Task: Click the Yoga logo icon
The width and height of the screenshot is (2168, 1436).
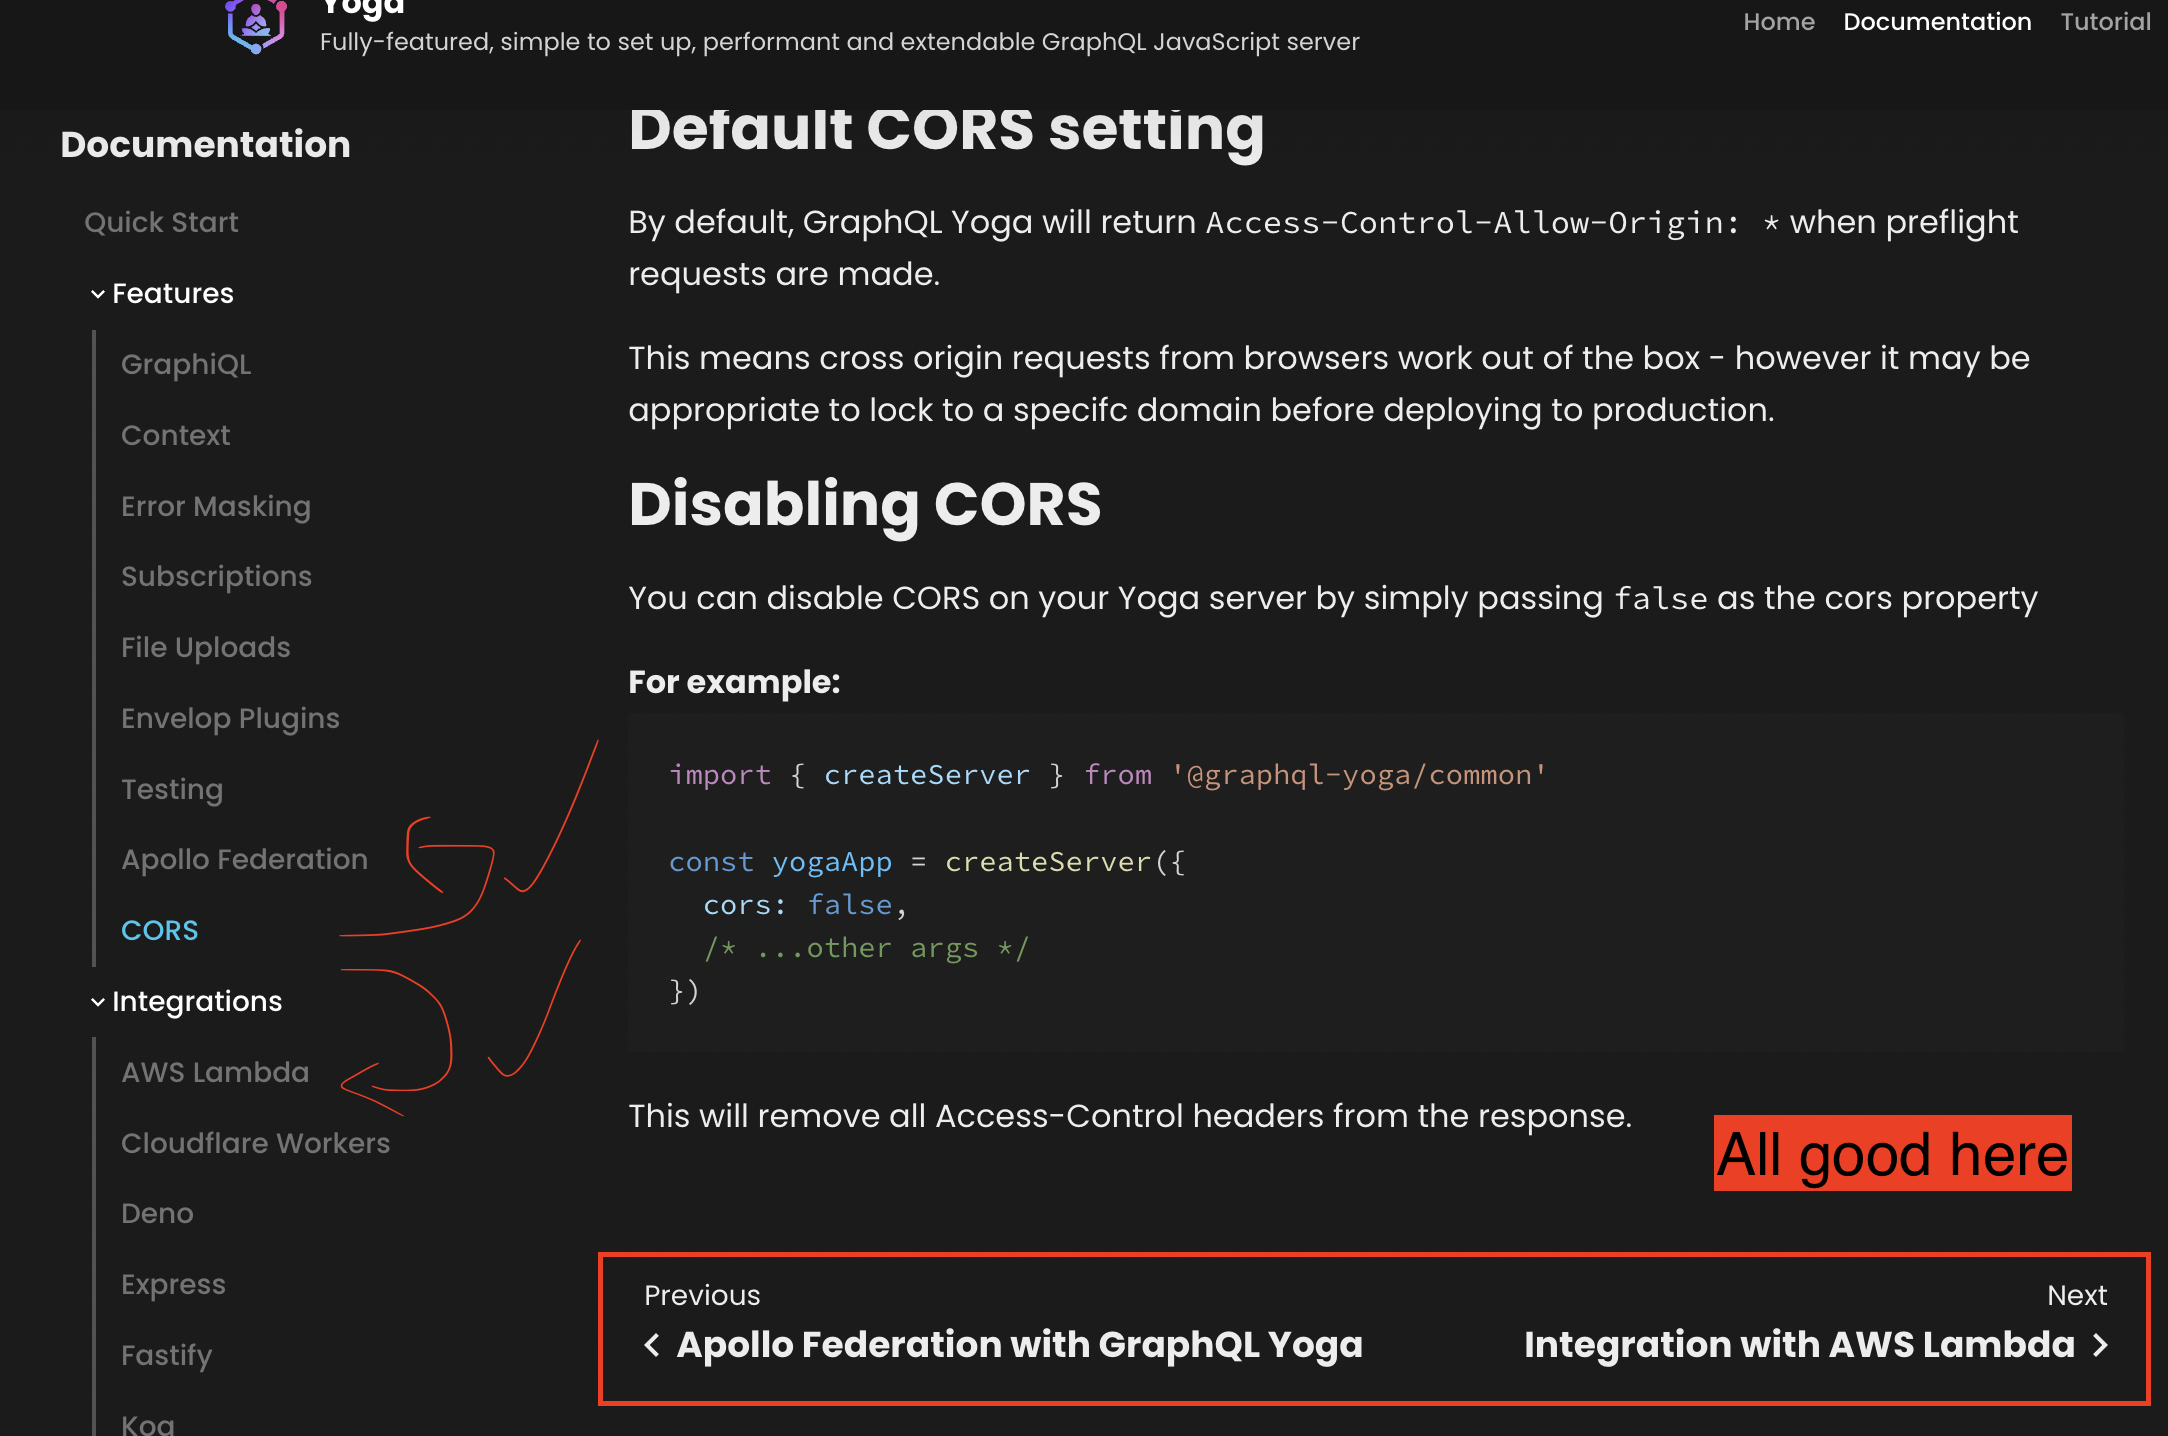Action: (256, 24)
